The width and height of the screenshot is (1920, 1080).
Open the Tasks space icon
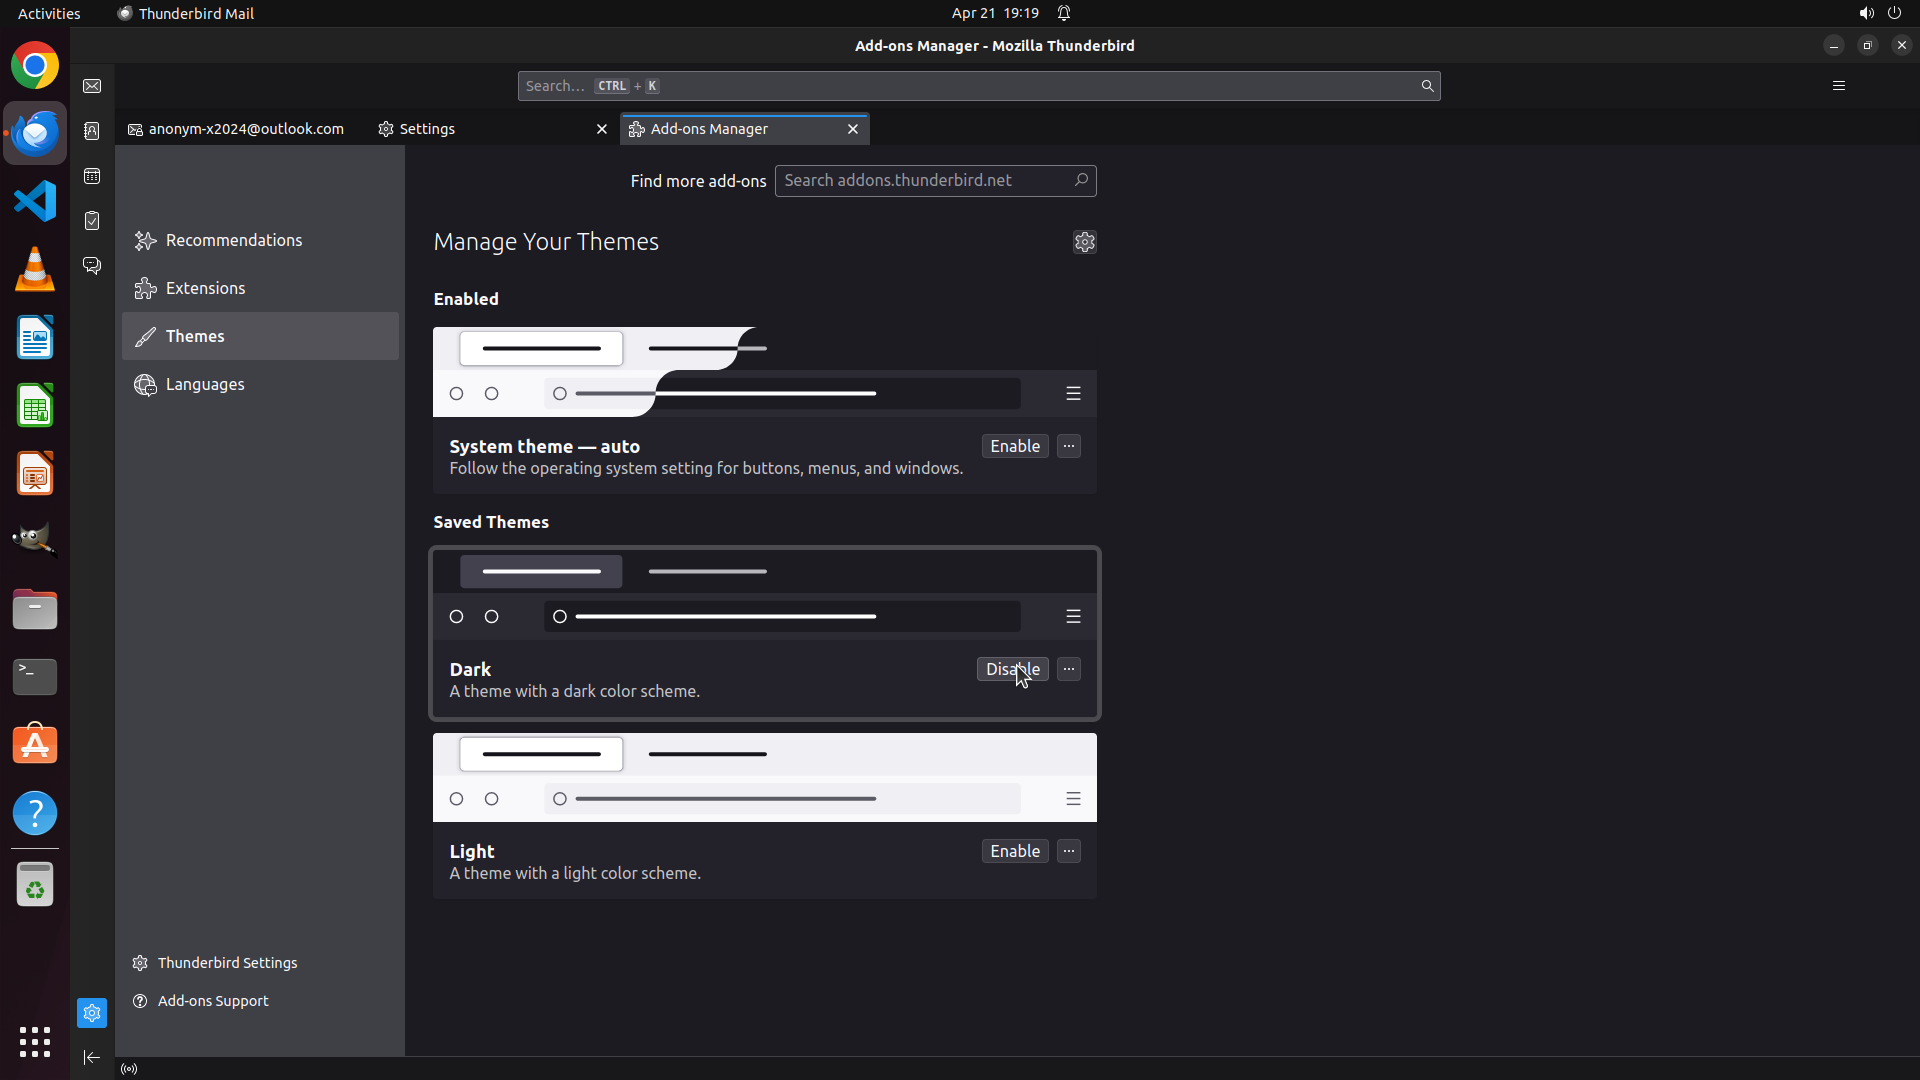92,221
